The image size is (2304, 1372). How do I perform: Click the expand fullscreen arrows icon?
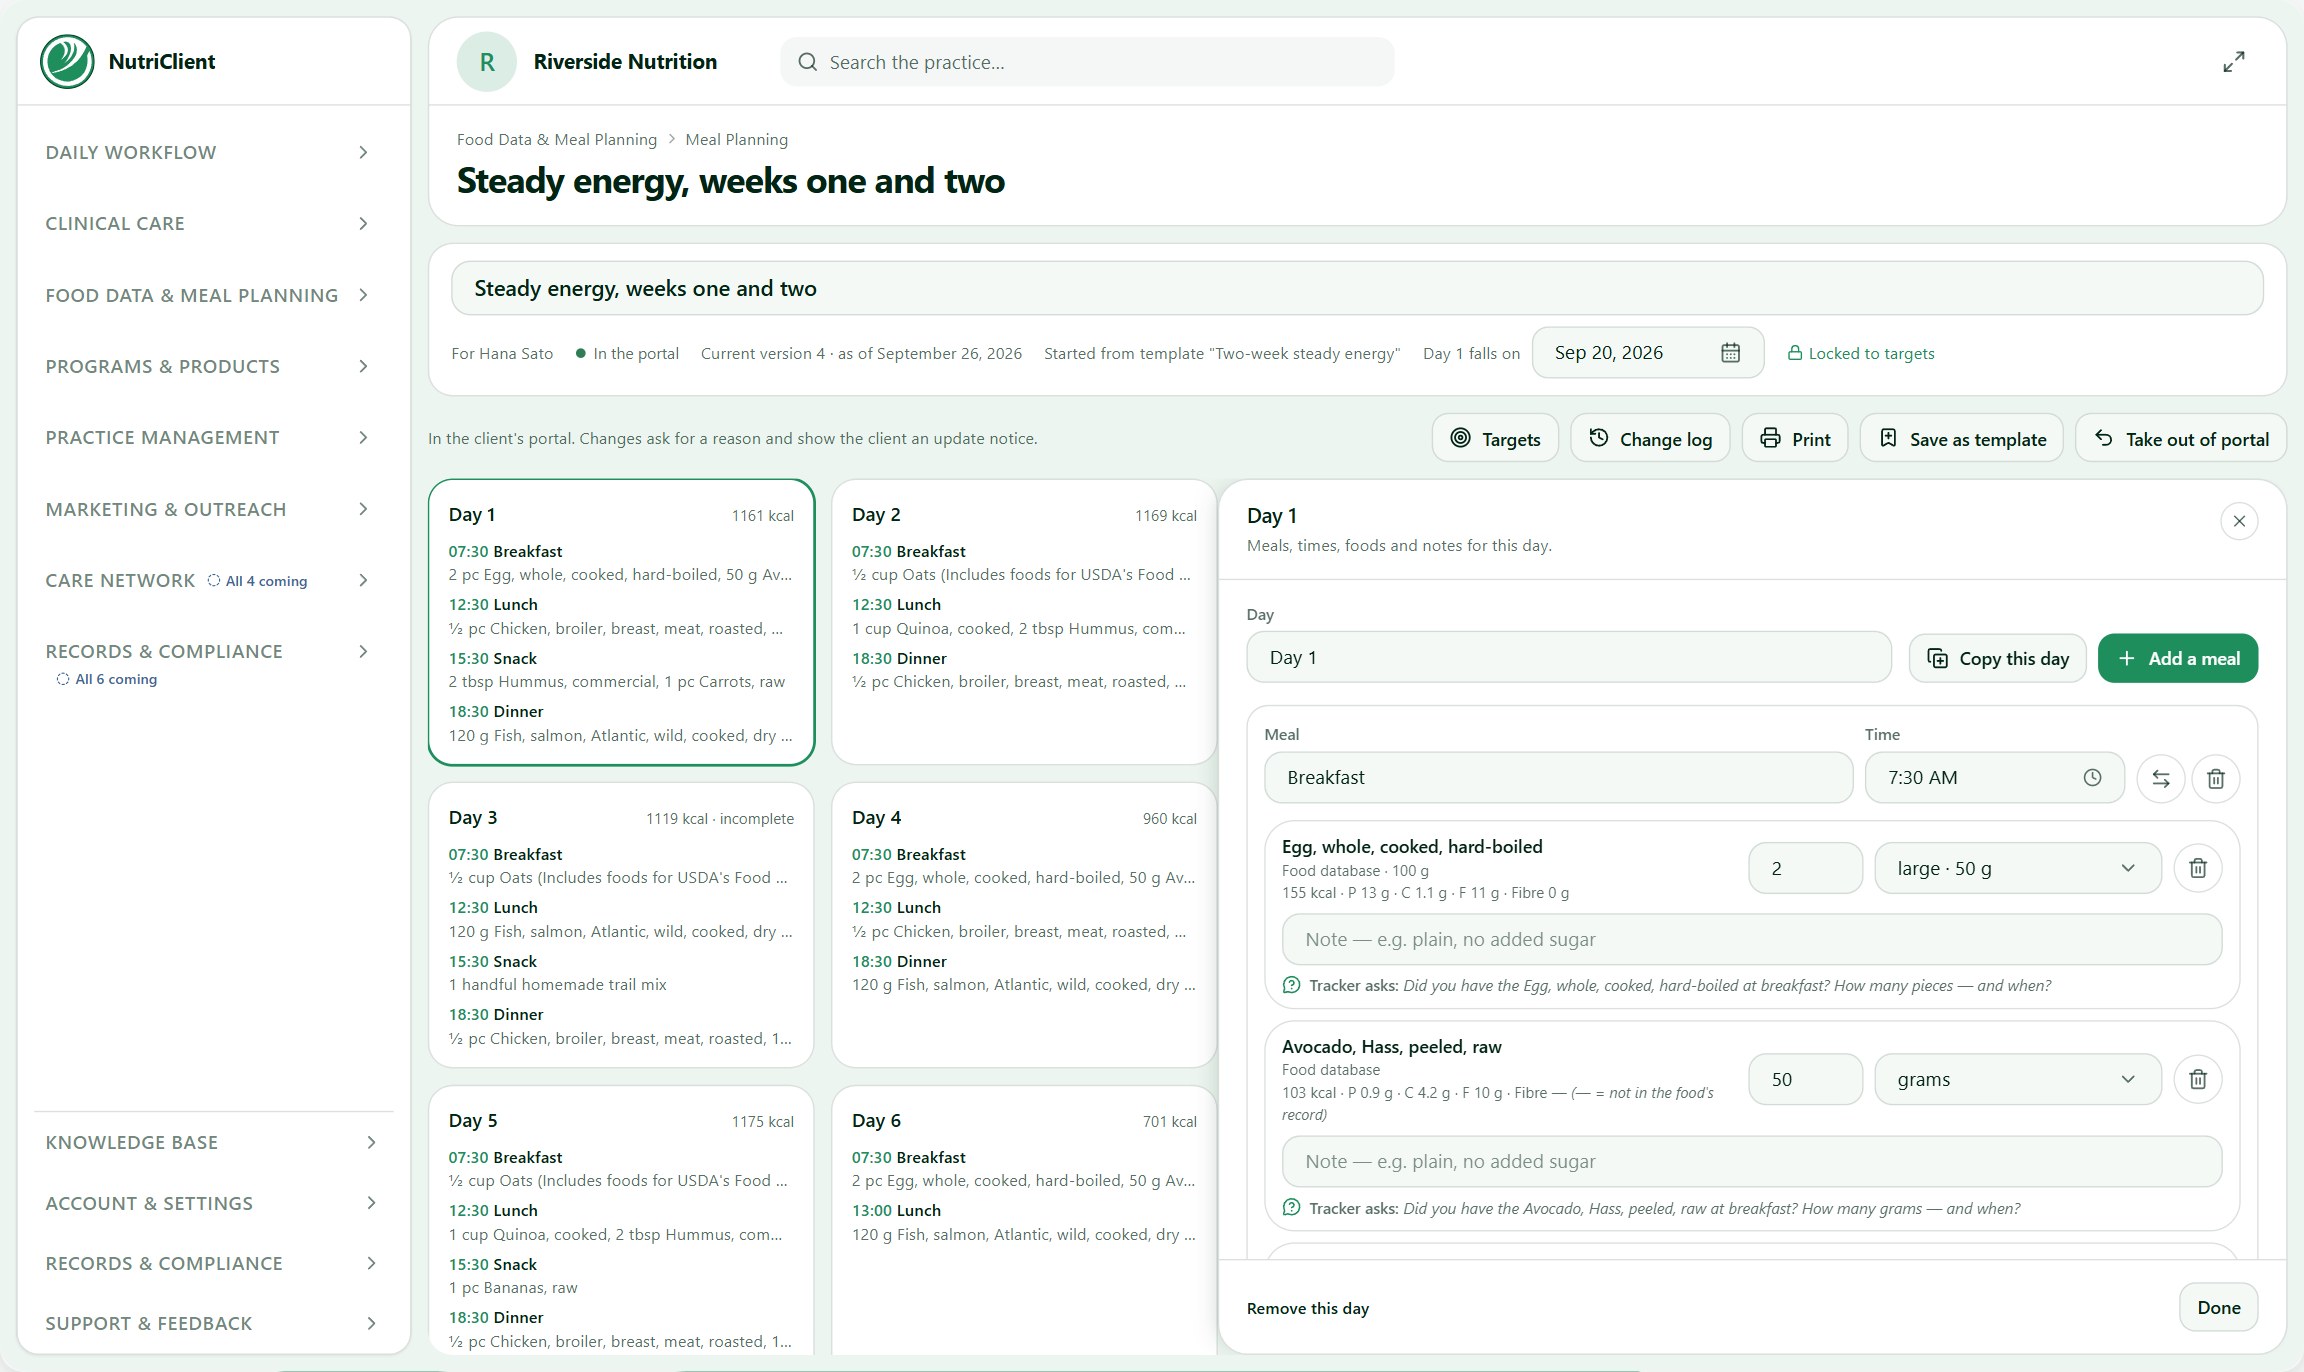[2233, 62]
